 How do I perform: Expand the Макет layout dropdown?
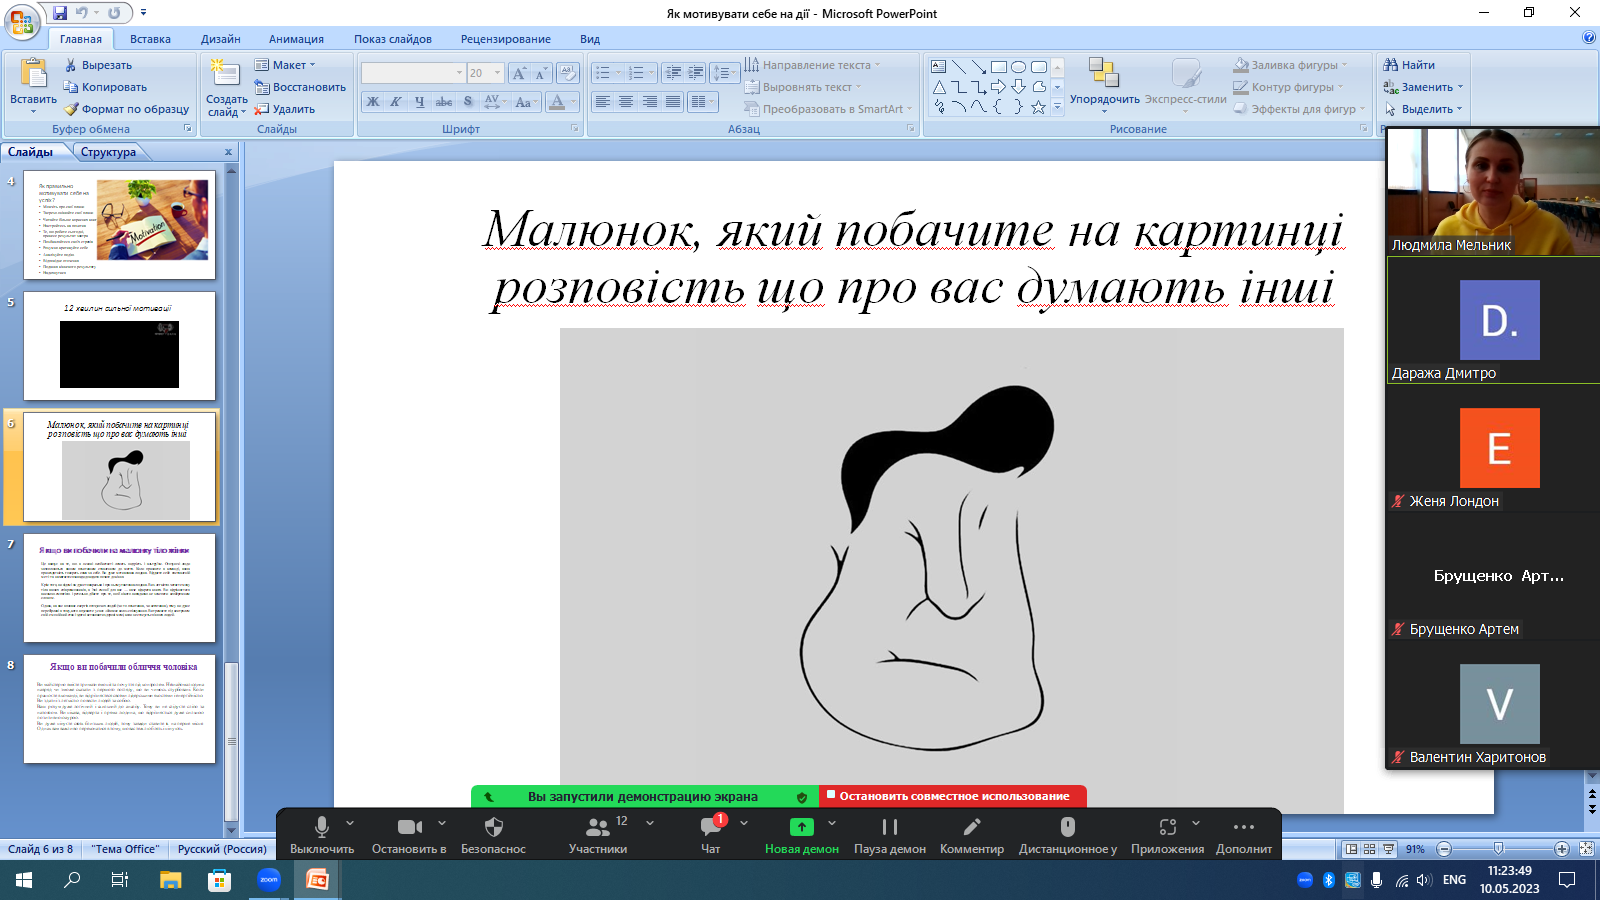point(285,65)
